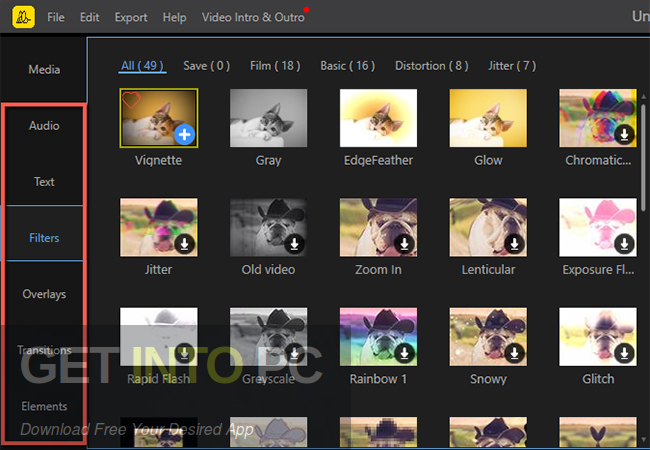Filter by Distortion (8) category

(432, 66)
